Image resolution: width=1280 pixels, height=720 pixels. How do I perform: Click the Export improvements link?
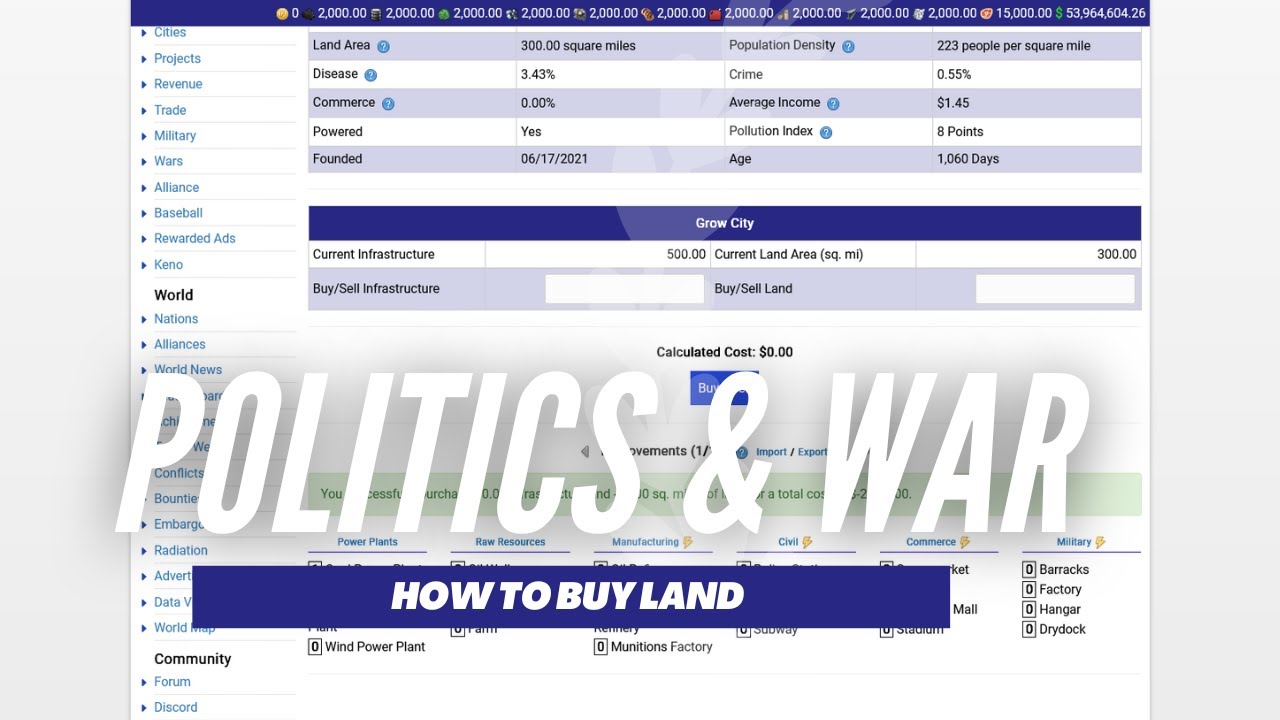coord(812,452)
